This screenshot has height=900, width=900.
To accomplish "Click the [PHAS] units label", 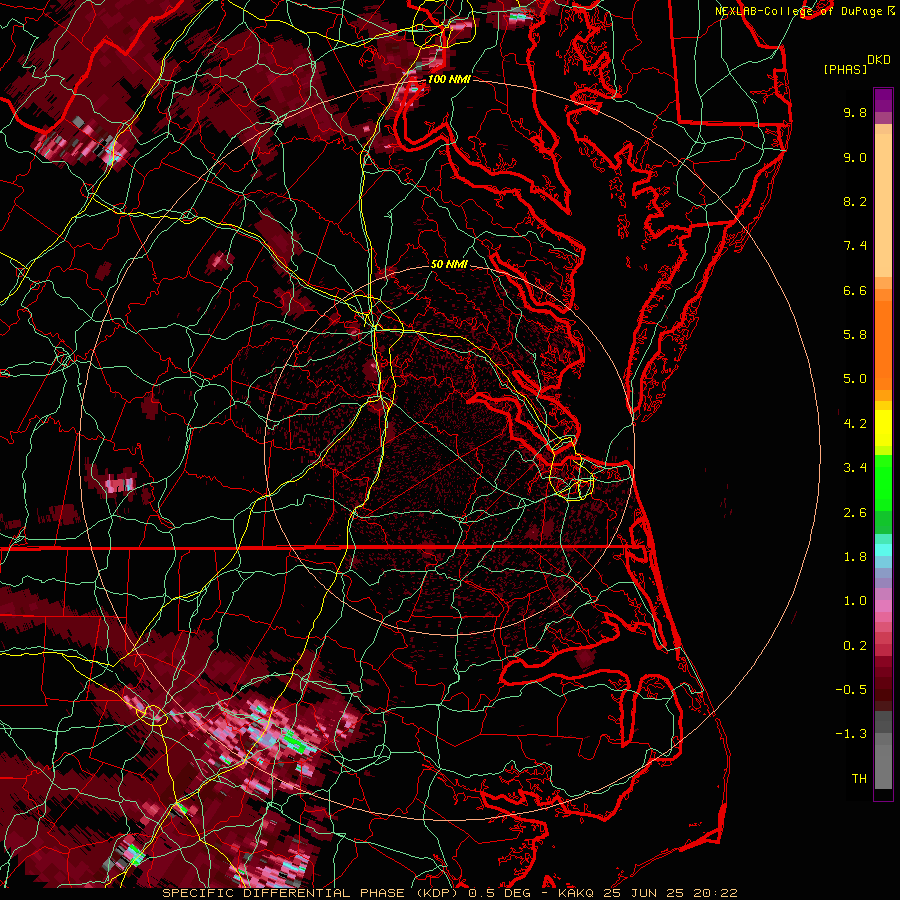I will 845,69.
